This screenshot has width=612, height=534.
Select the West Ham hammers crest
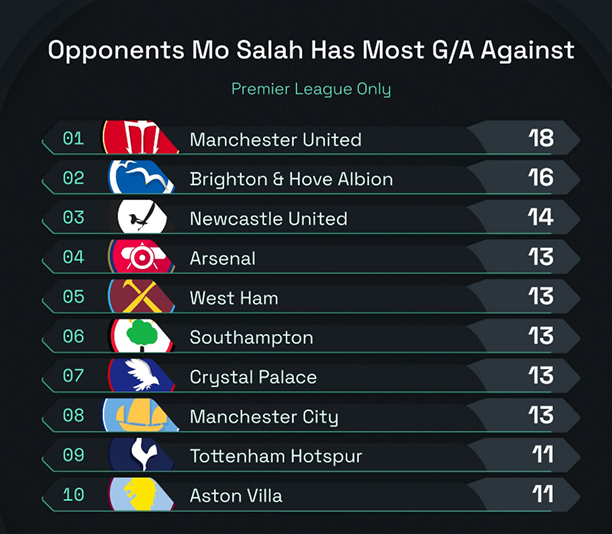tap(142, 297)
